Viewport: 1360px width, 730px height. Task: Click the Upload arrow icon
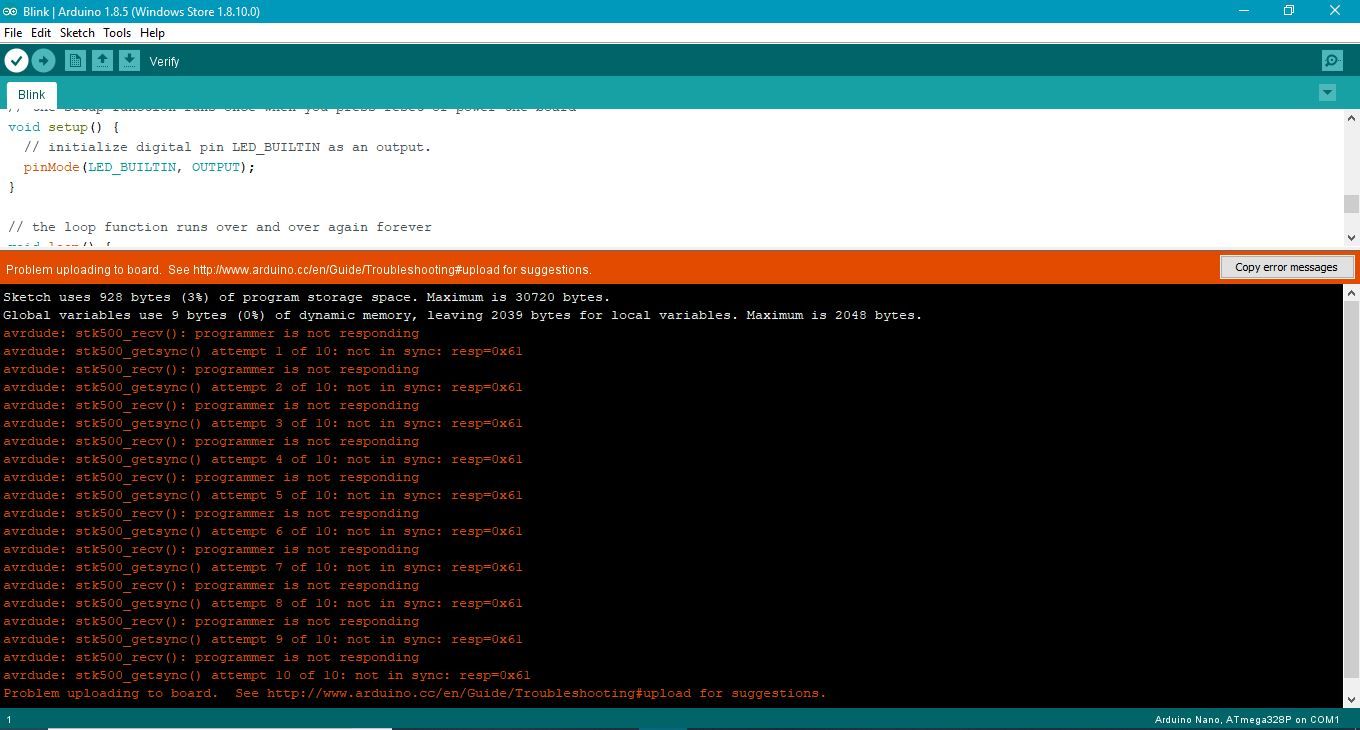[43, 60]
